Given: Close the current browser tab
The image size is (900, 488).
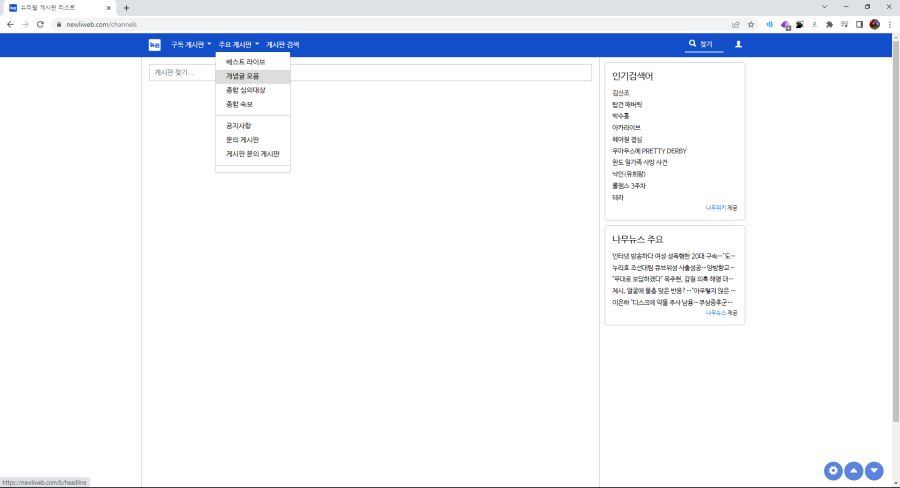Looking at the screenshot, I should click(108, 8).
